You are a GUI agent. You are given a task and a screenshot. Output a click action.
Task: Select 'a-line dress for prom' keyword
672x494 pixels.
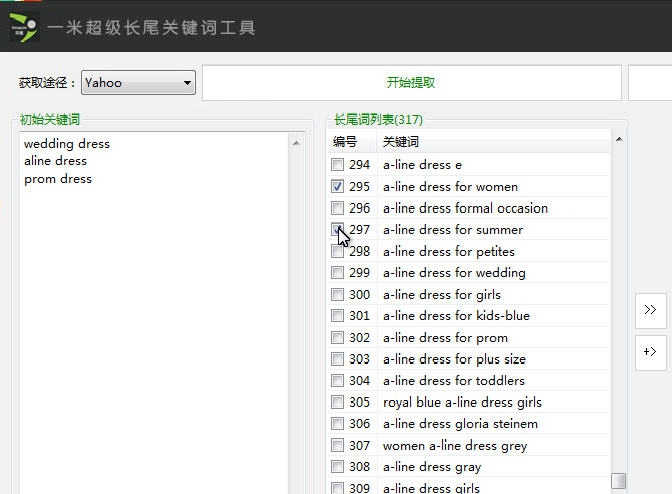point(445,338)
